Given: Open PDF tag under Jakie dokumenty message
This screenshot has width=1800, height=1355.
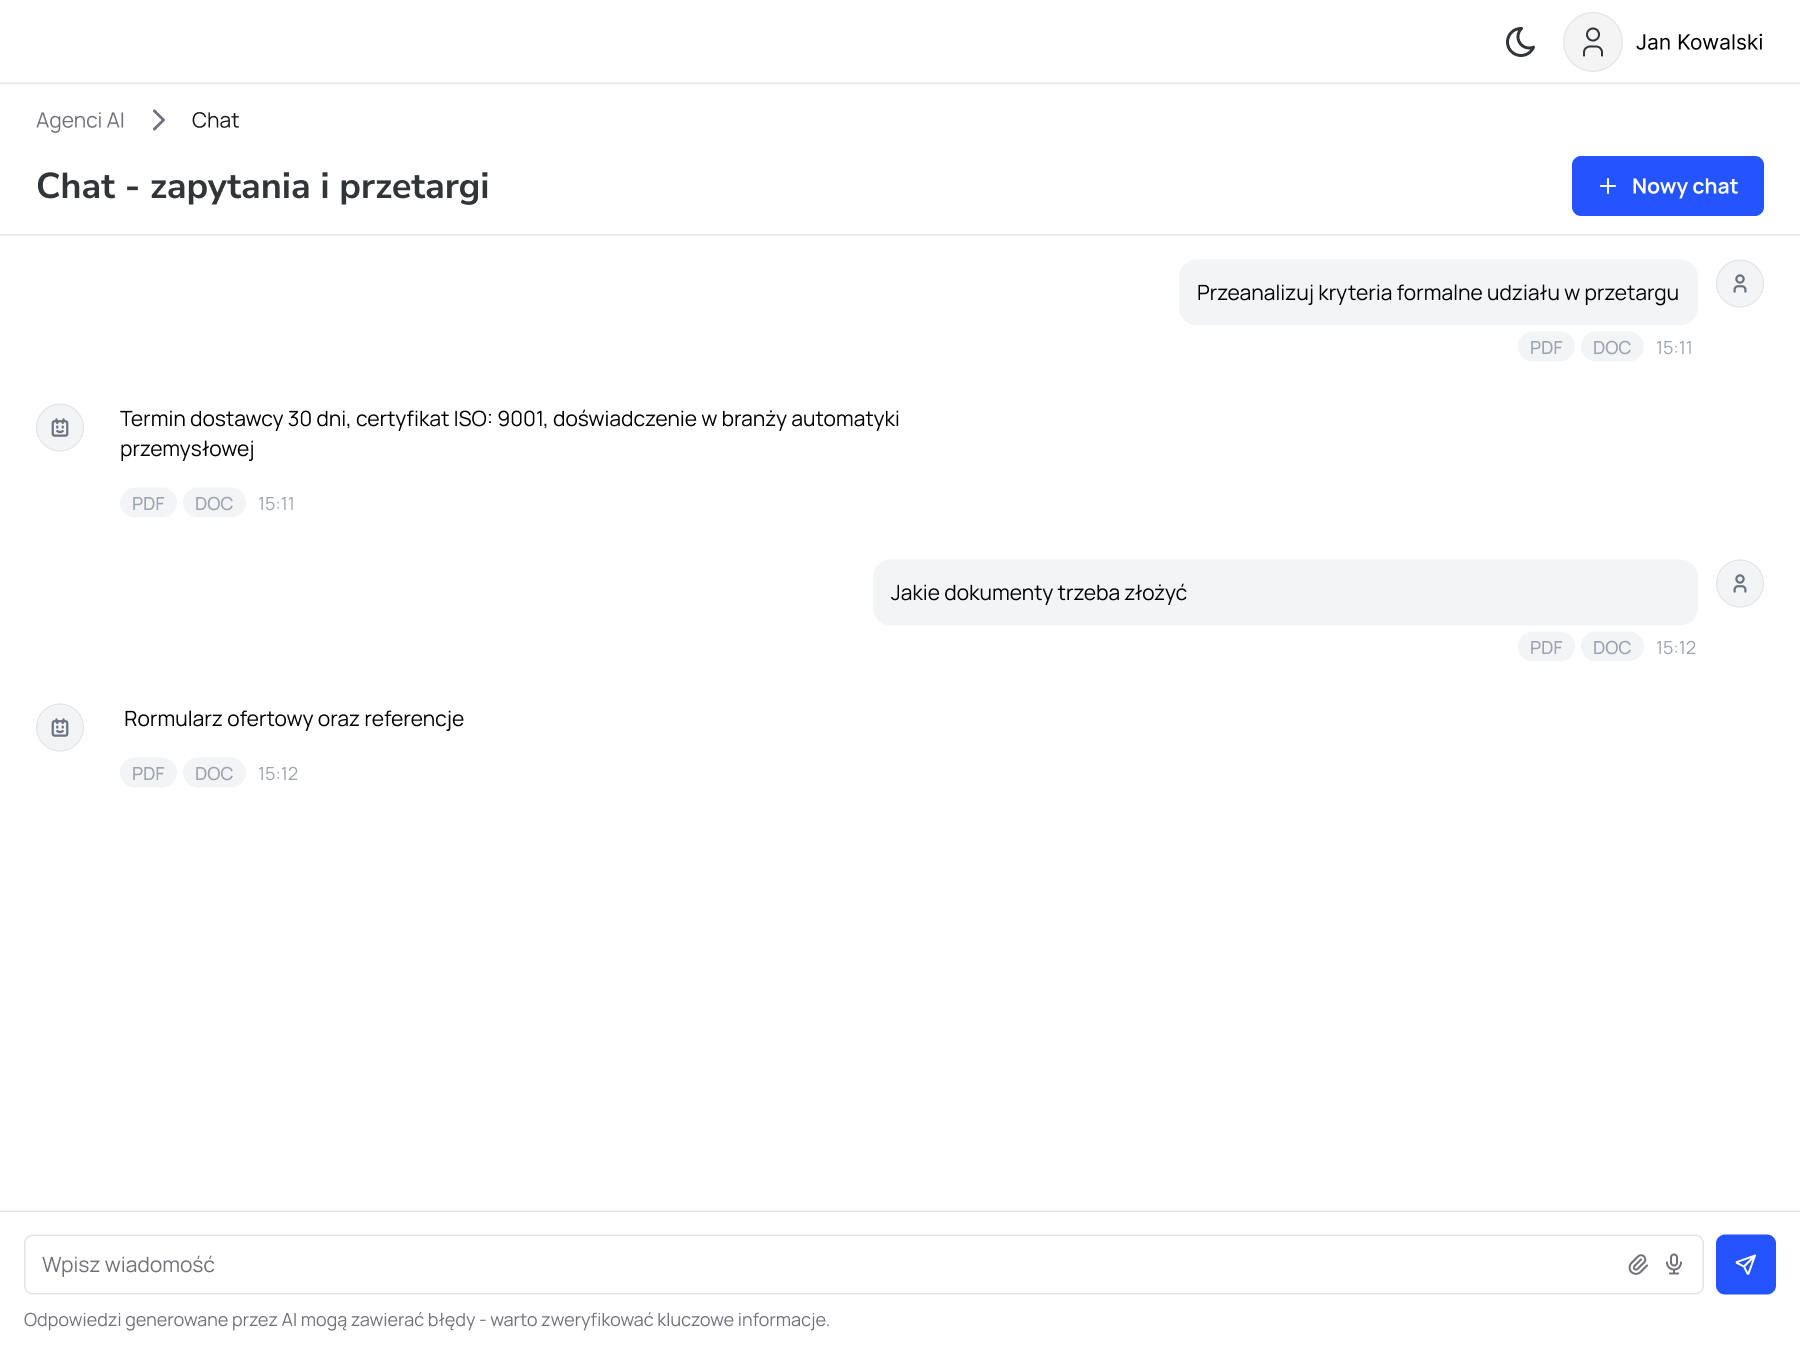Looking at the screenshot, I should [x=1546, y=647].
